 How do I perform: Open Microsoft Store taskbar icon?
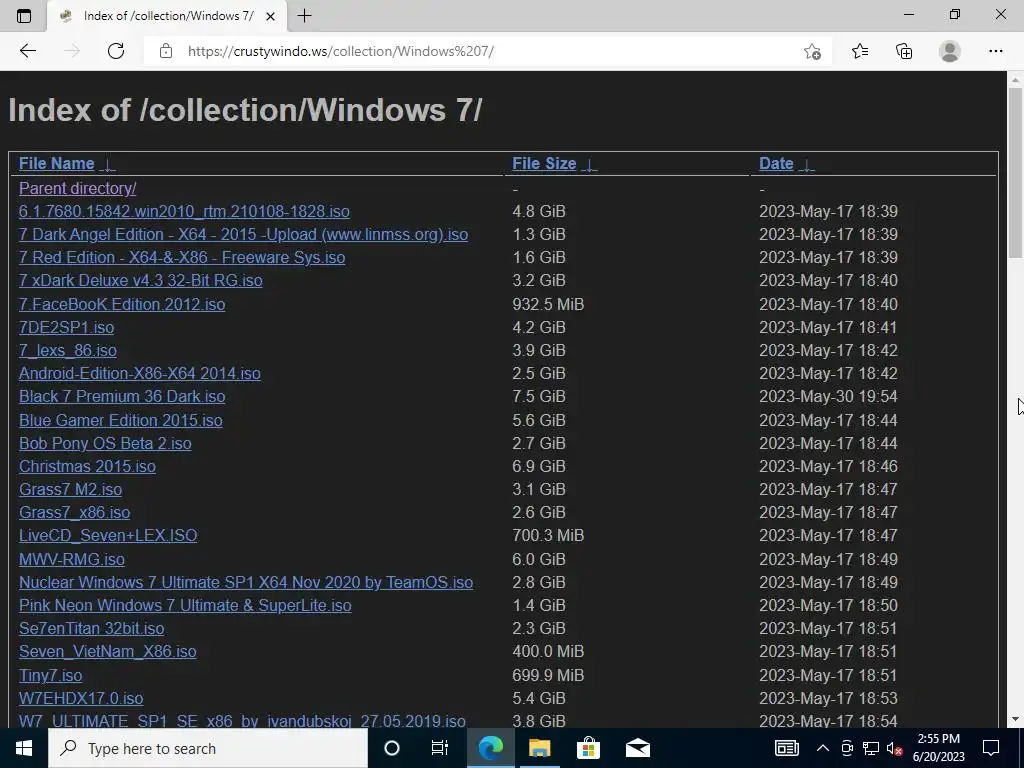pos(588,748)
